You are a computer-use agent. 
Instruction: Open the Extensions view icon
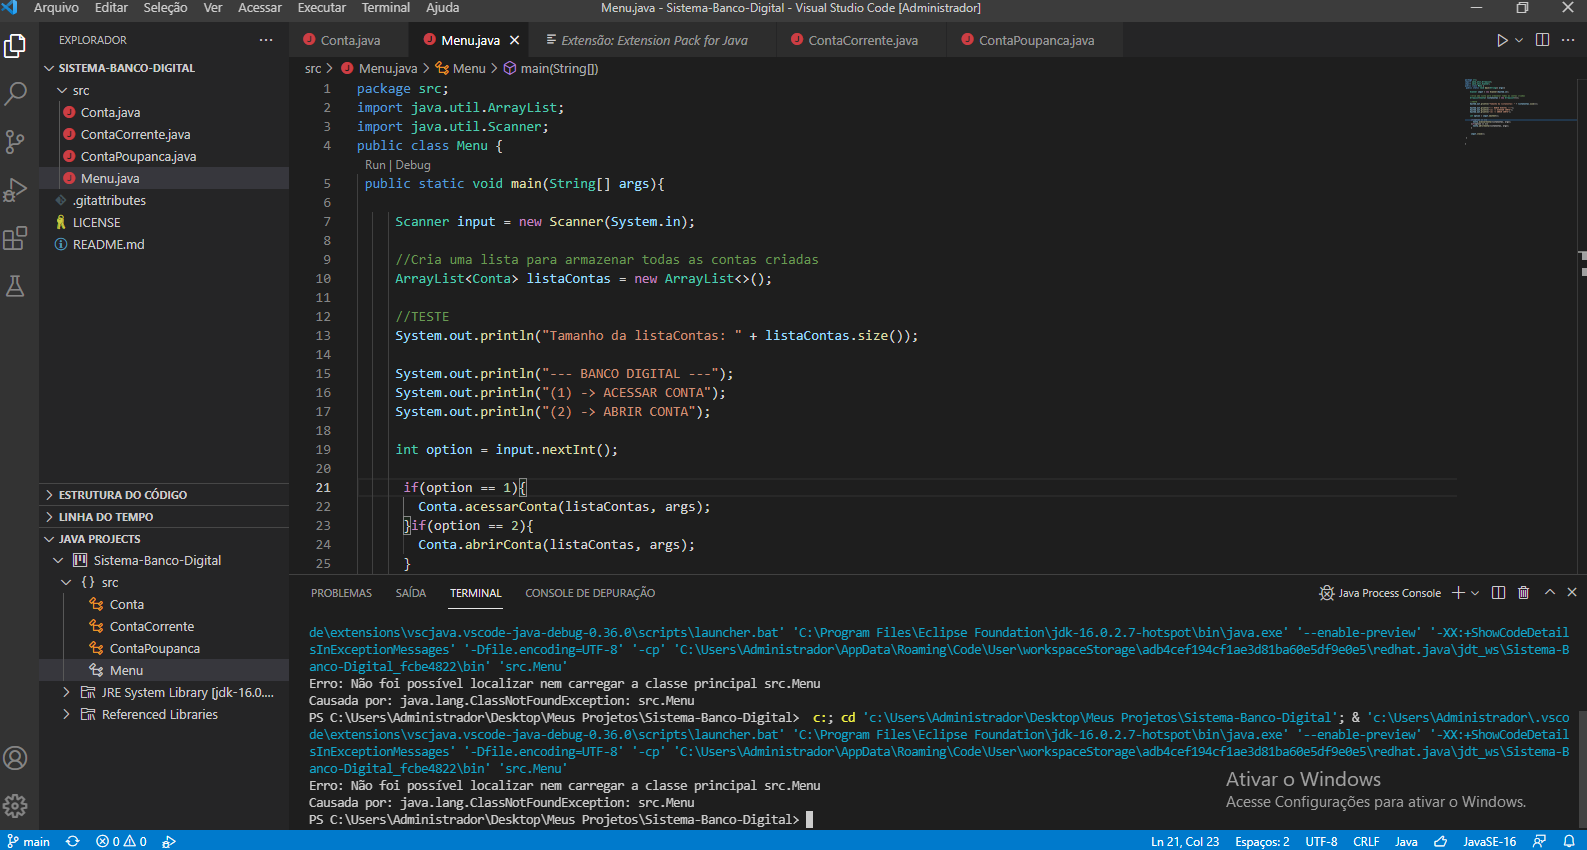pyautogui.click(x=15, y=238)
